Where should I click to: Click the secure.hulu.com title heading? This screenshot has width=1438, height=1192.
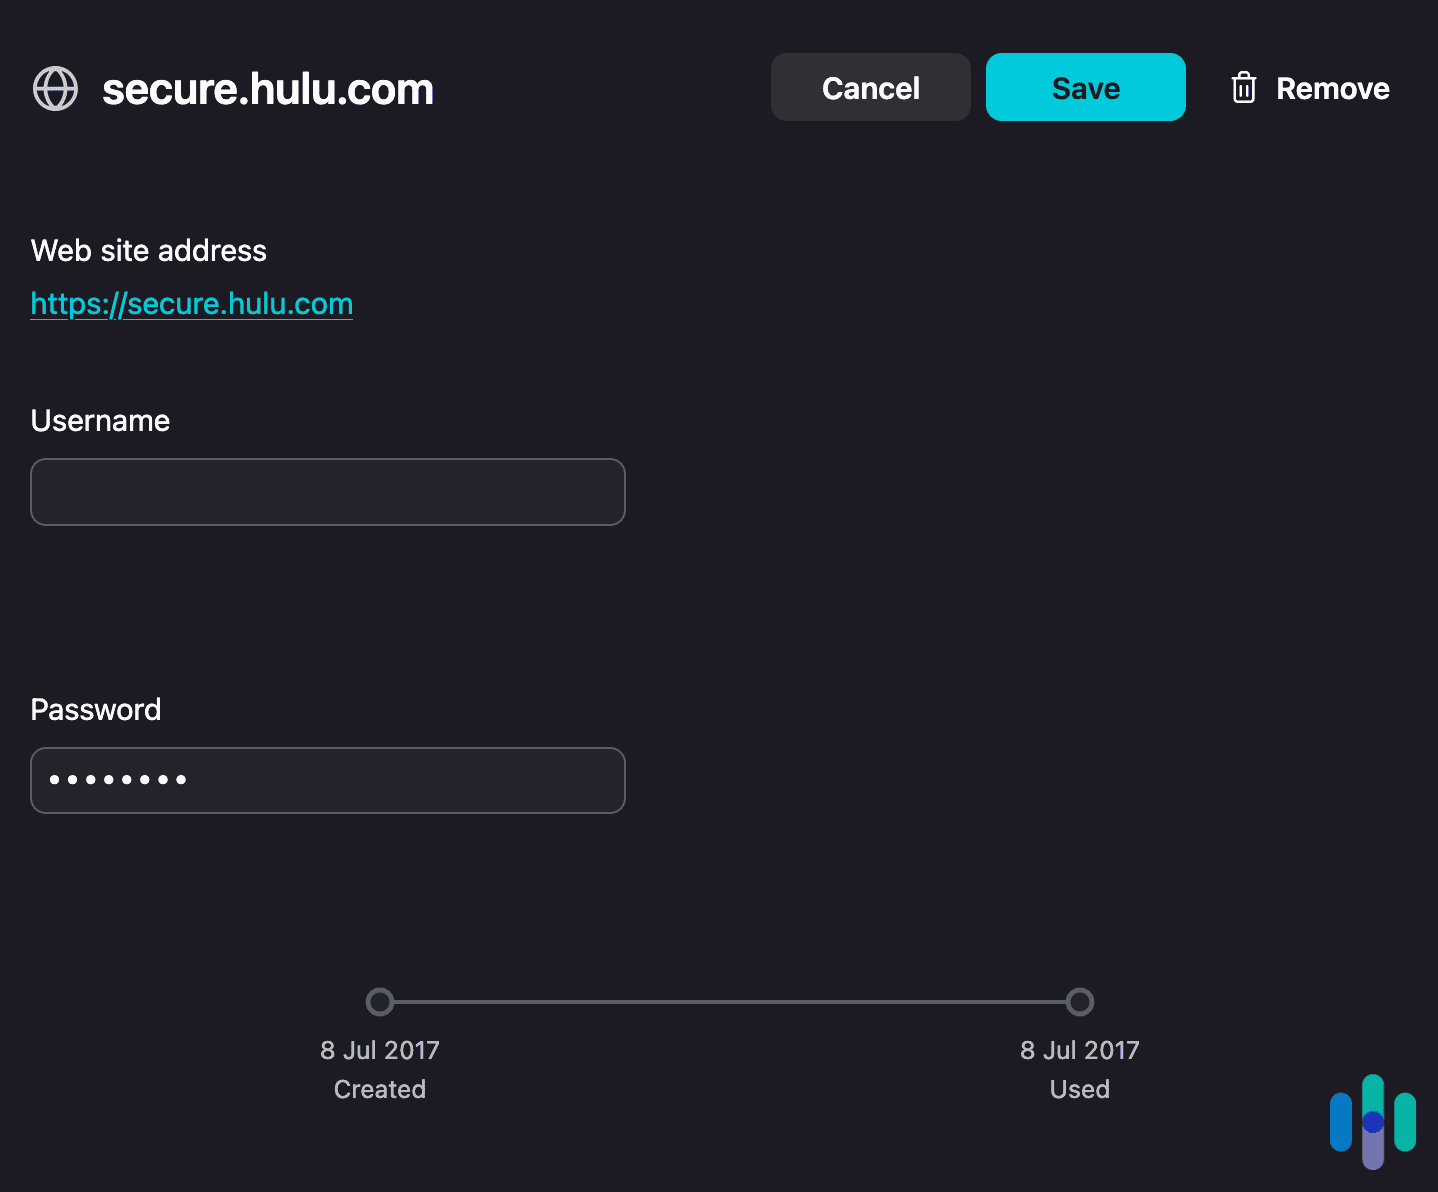point(268,89)
